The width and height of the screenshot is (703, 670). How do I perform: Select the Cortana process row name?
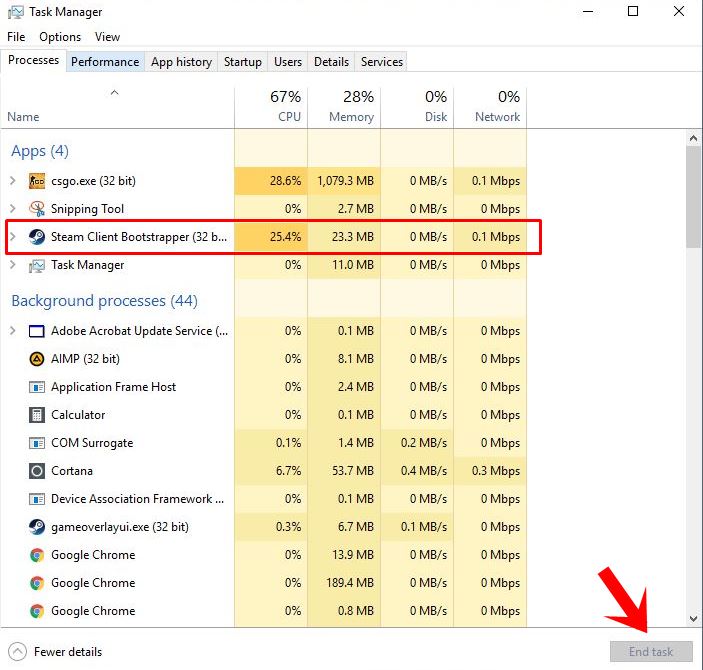(x=72, y=471)
